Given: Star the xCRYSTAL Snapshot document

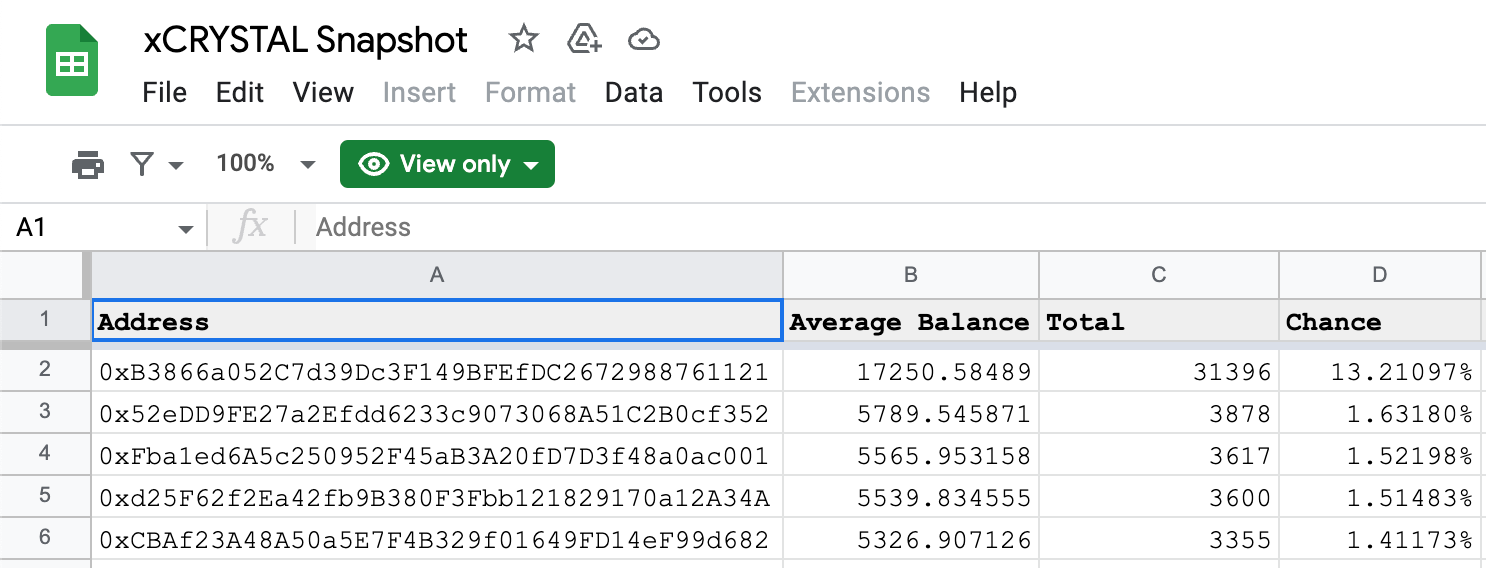Looking at the screenshot, I should coord(524,40).
